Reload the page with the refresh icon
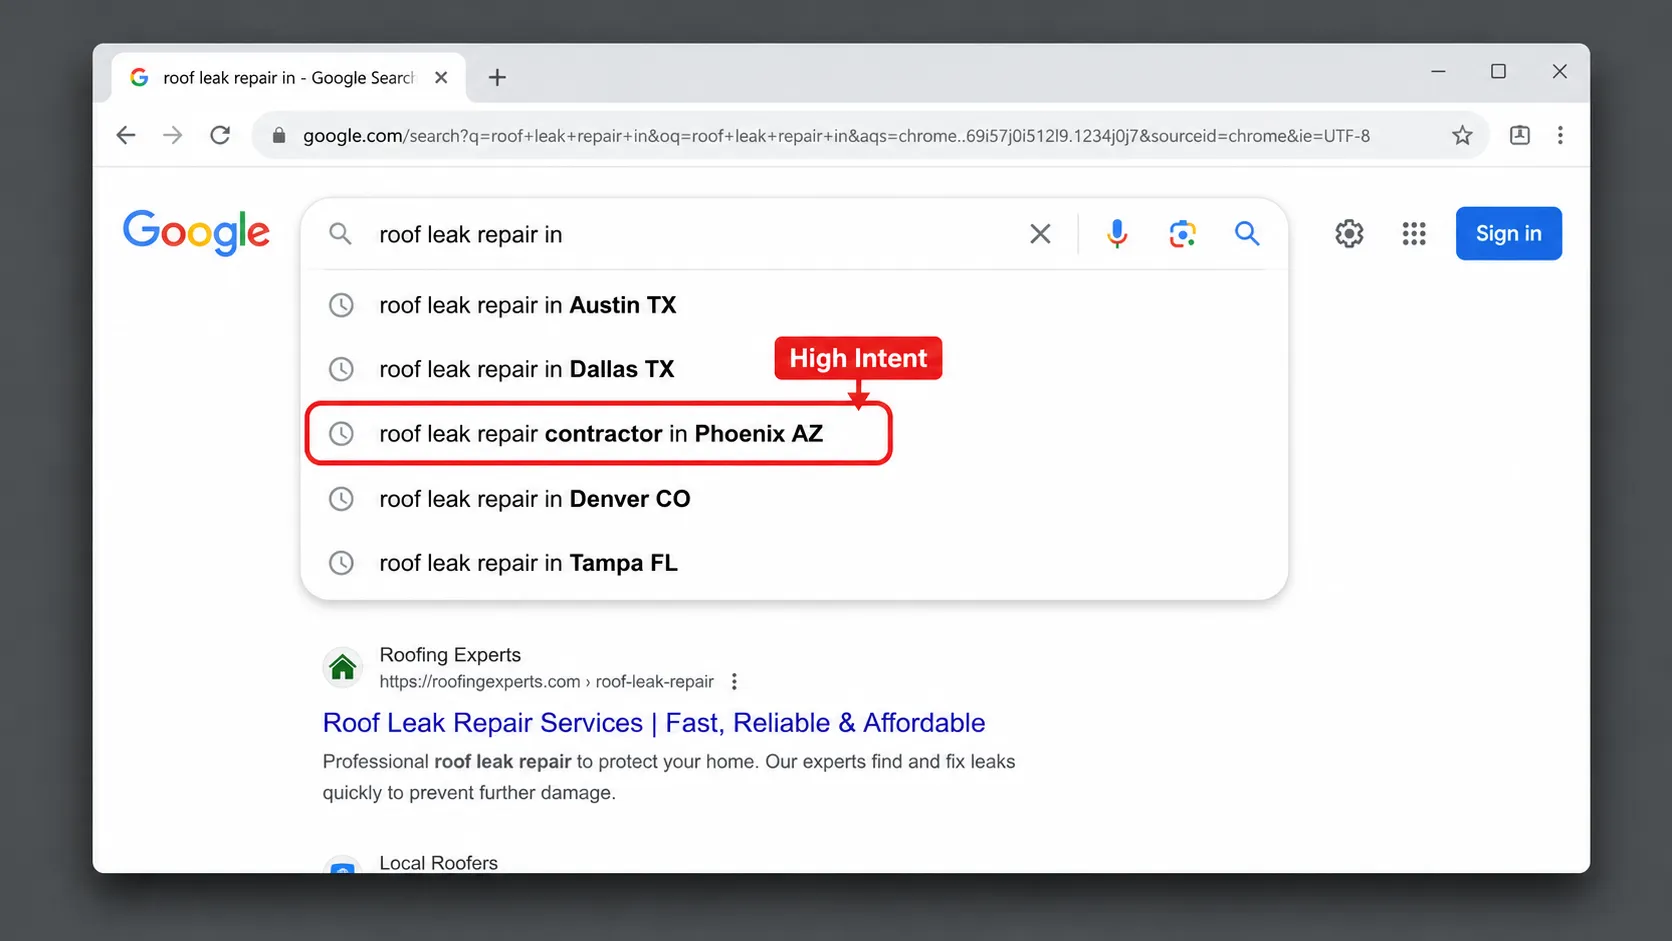Screen dimensions: 1672x941 pyautogui.click(x=220, y=135)
